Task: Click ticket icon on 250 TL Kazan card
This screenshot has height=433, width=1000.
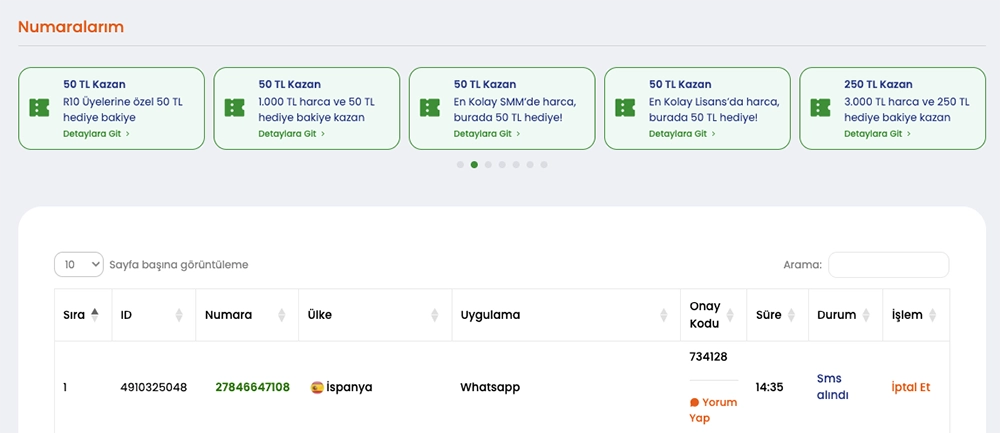Action: pyautogui.click(x=820, y=108)
